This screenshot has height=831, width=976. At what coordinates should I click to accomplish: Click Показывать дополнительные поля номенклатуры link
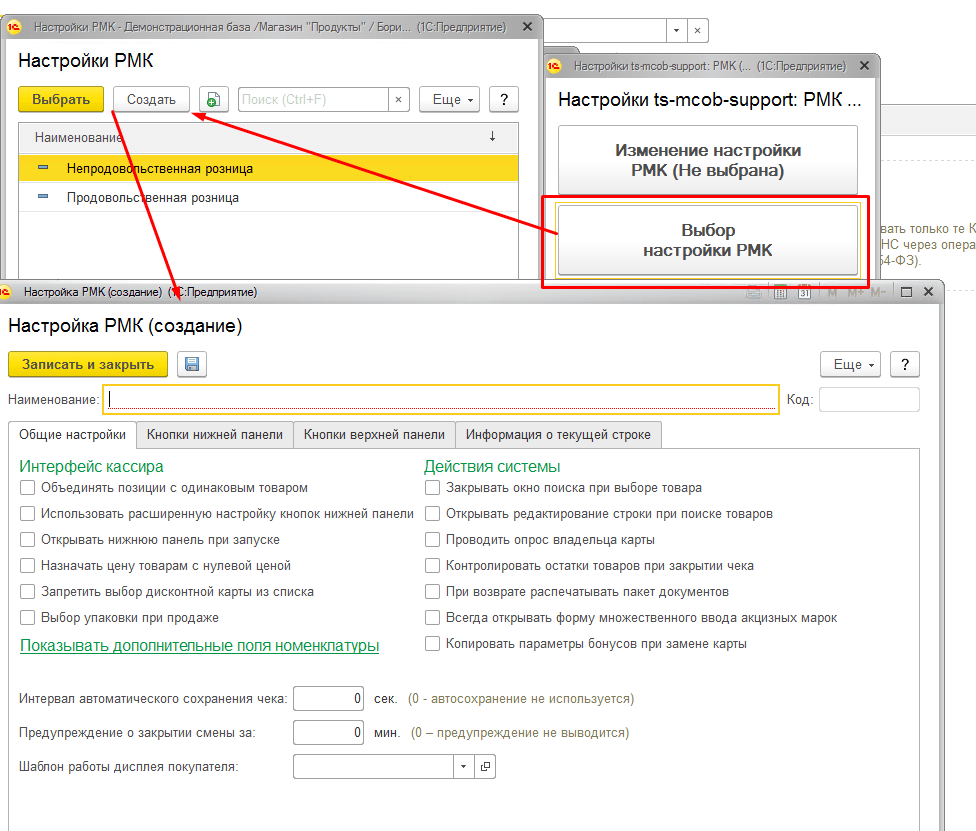pyautogui.click(x=200, y=646)
